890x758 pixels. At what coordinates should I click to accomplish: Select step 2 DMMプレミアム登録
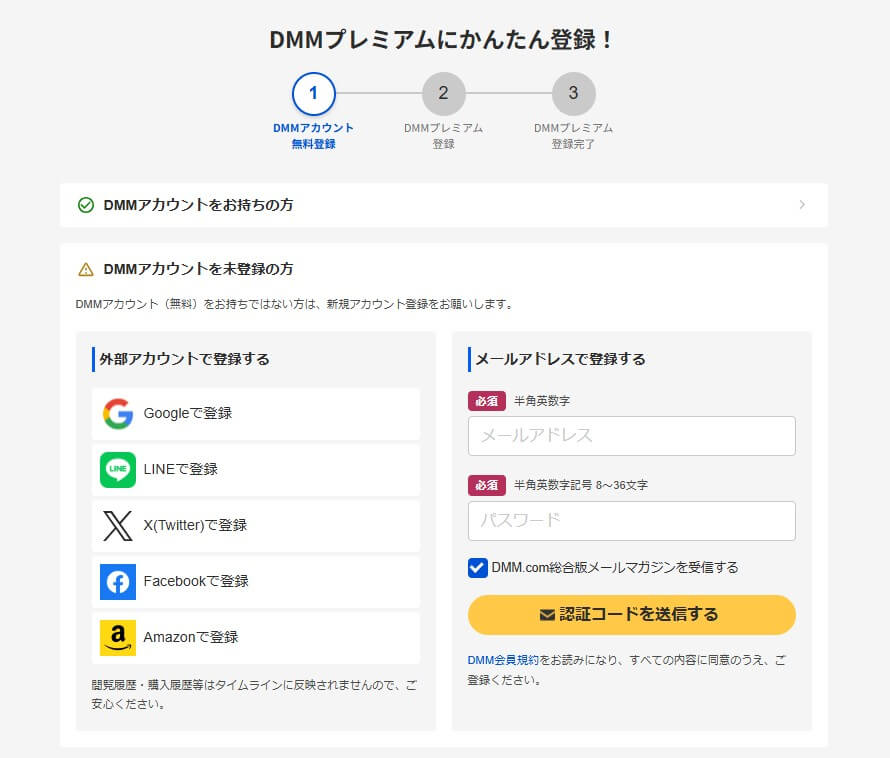(444, 93)
